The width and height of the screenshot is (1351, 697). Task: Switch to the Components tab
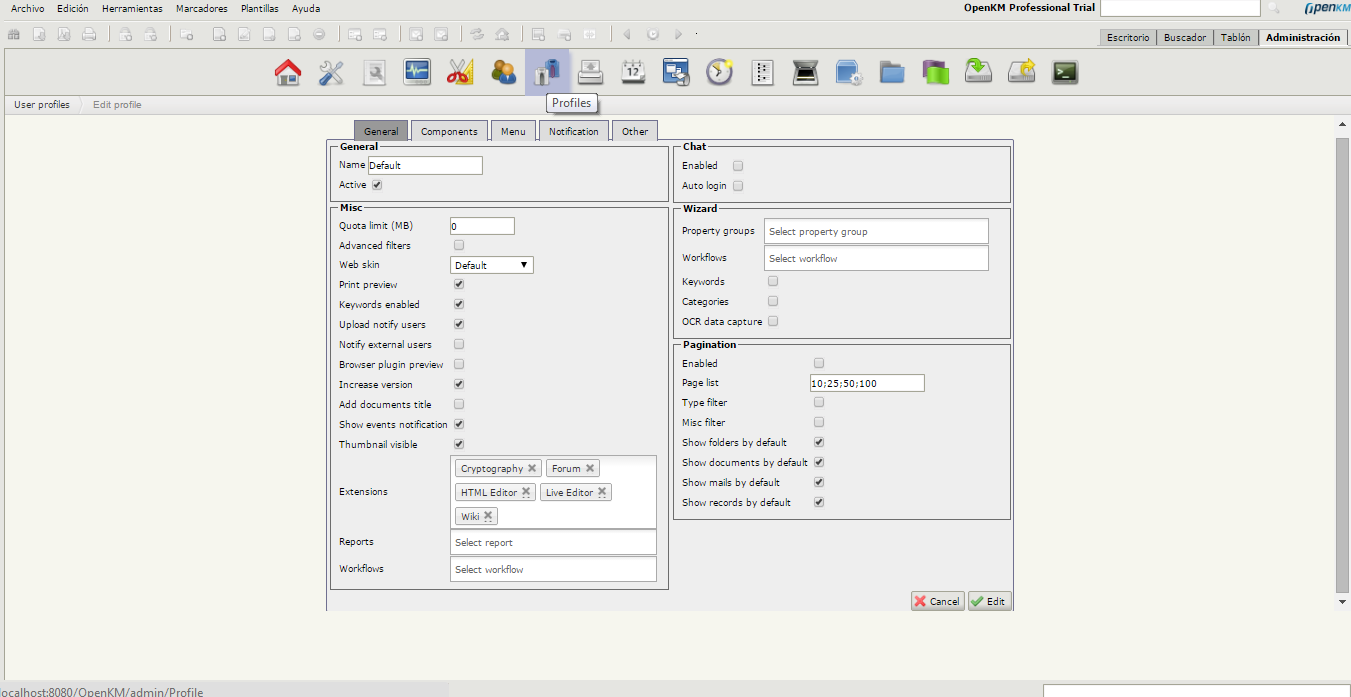pos(449,131)
